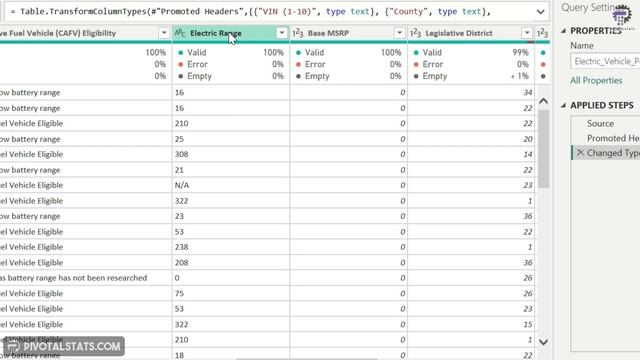Open the All Properties link
This screenshot has height=360, width=640.
click(596, 80)
